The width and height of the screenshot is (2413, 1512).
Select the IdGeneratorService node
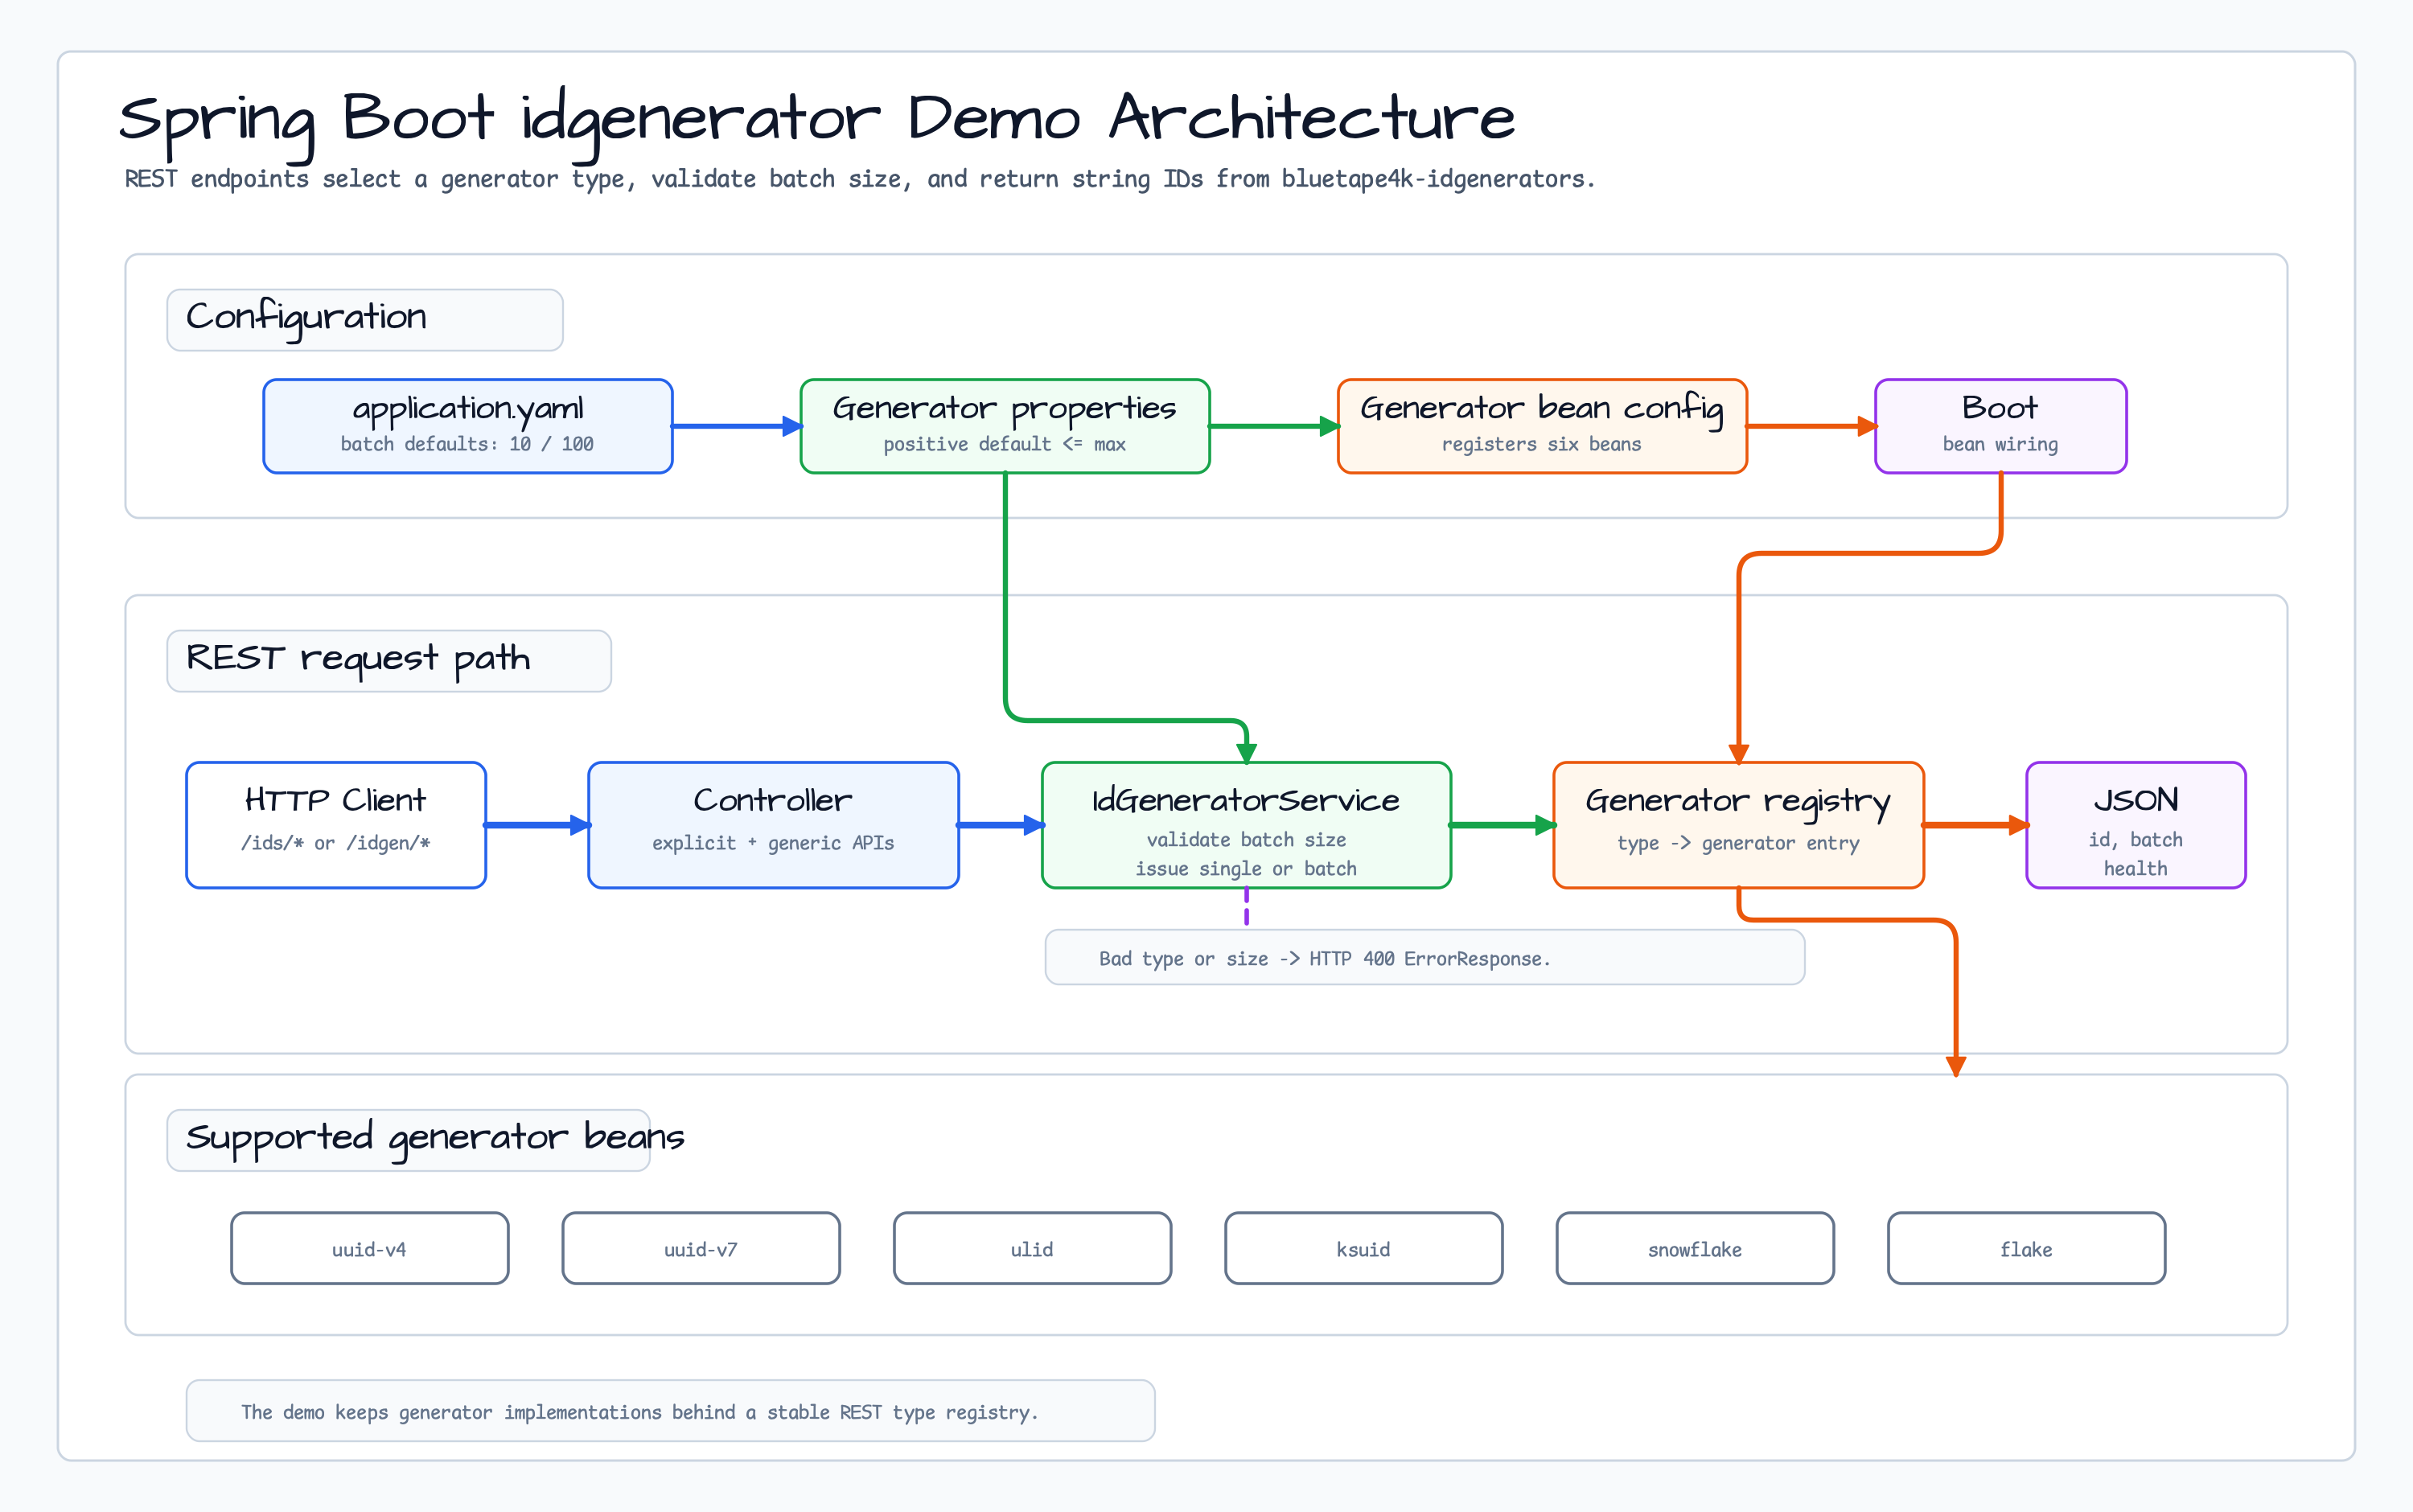coord(1246,825)
